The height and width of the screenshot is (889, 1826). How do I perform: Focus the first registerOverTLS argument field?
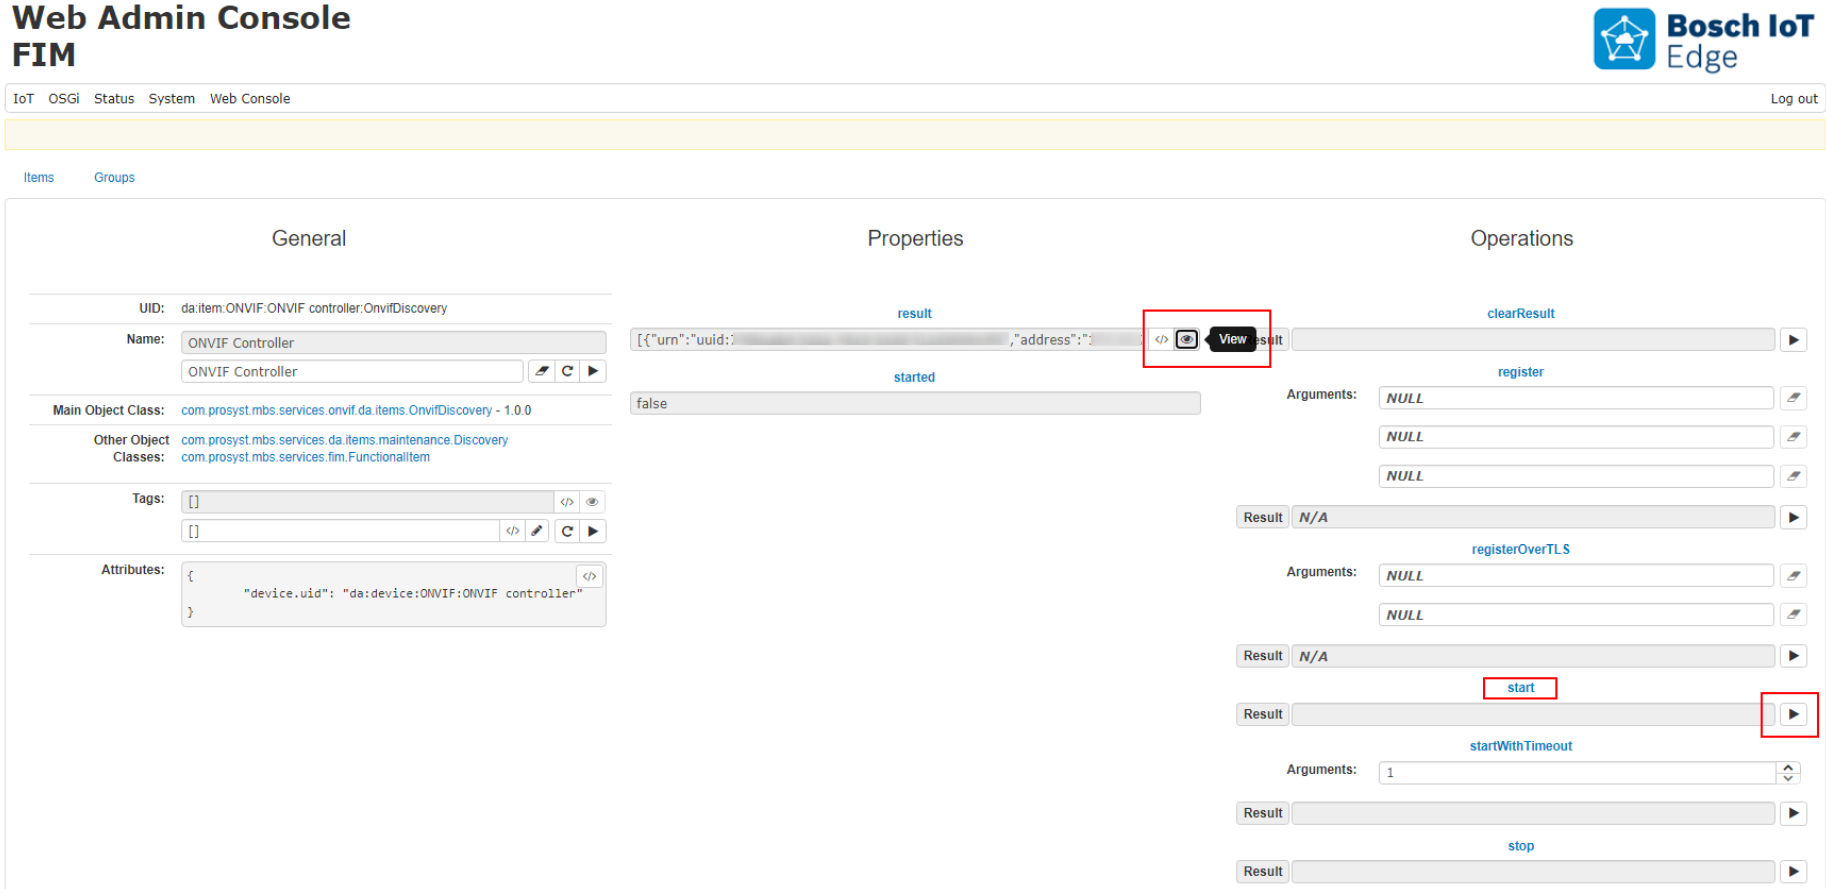tap(1576, 576)
